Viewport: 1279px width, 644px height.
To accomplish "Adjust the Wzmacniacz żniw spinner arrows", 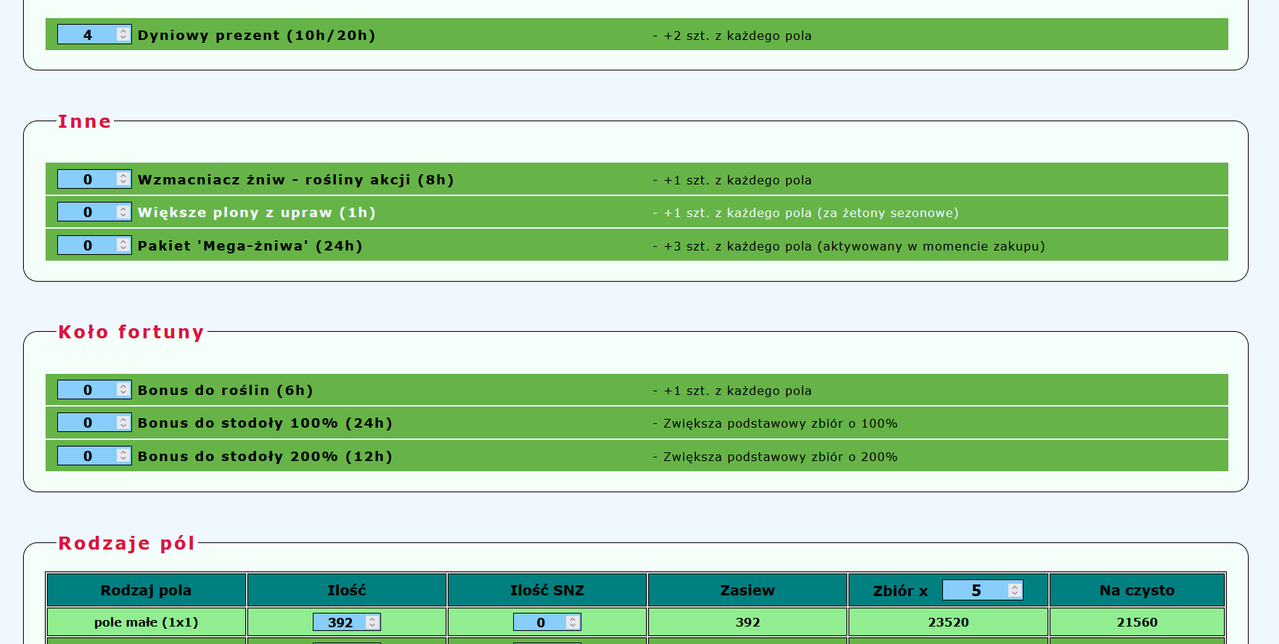I will click(x=123, y=179).
